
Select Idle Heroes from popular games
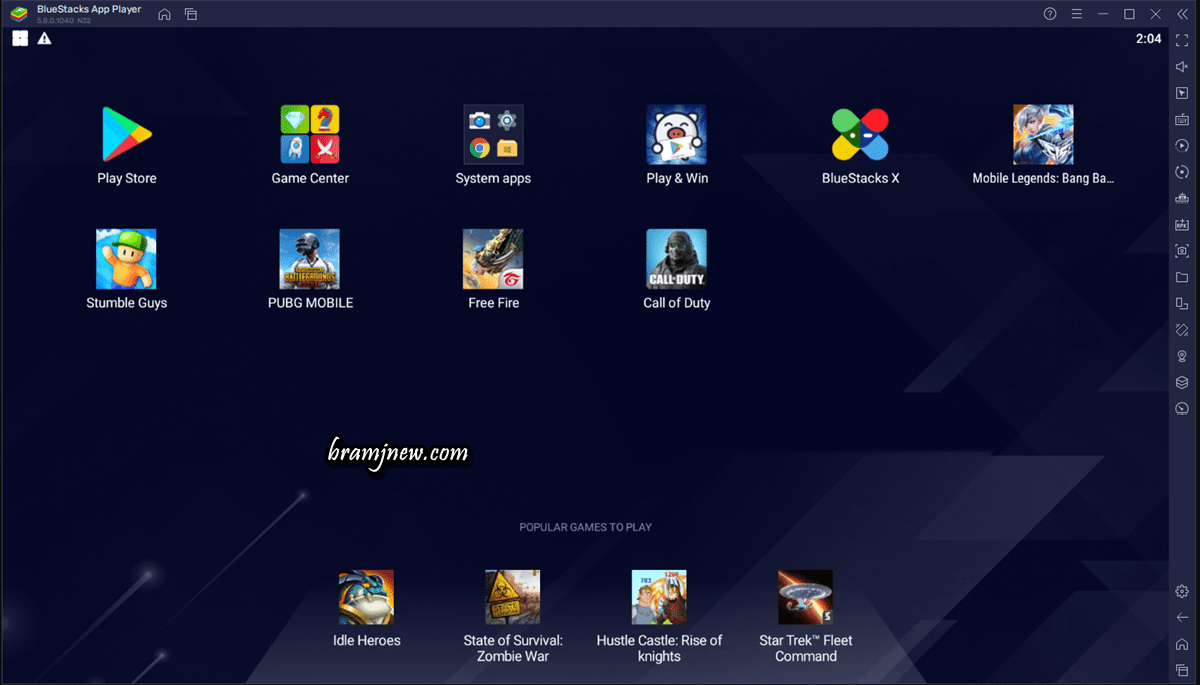[366, 597]
